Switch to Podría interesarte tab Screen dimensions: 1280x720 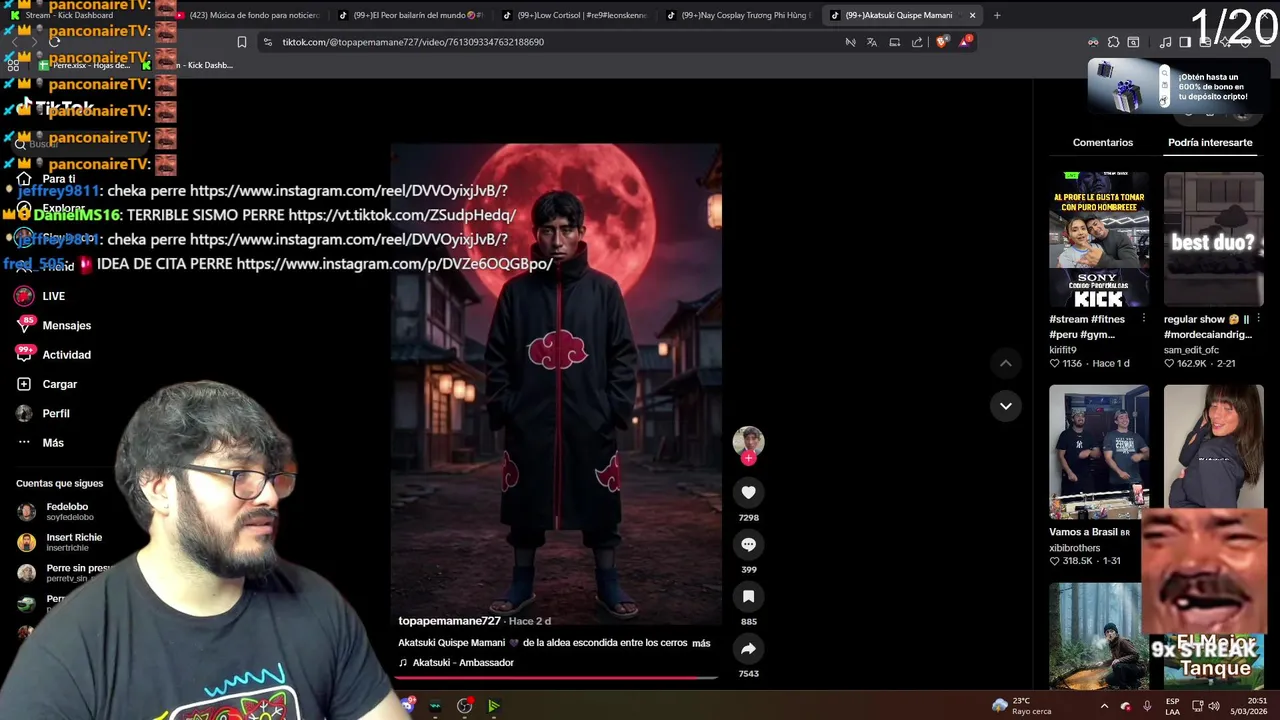pos(1210,143)
